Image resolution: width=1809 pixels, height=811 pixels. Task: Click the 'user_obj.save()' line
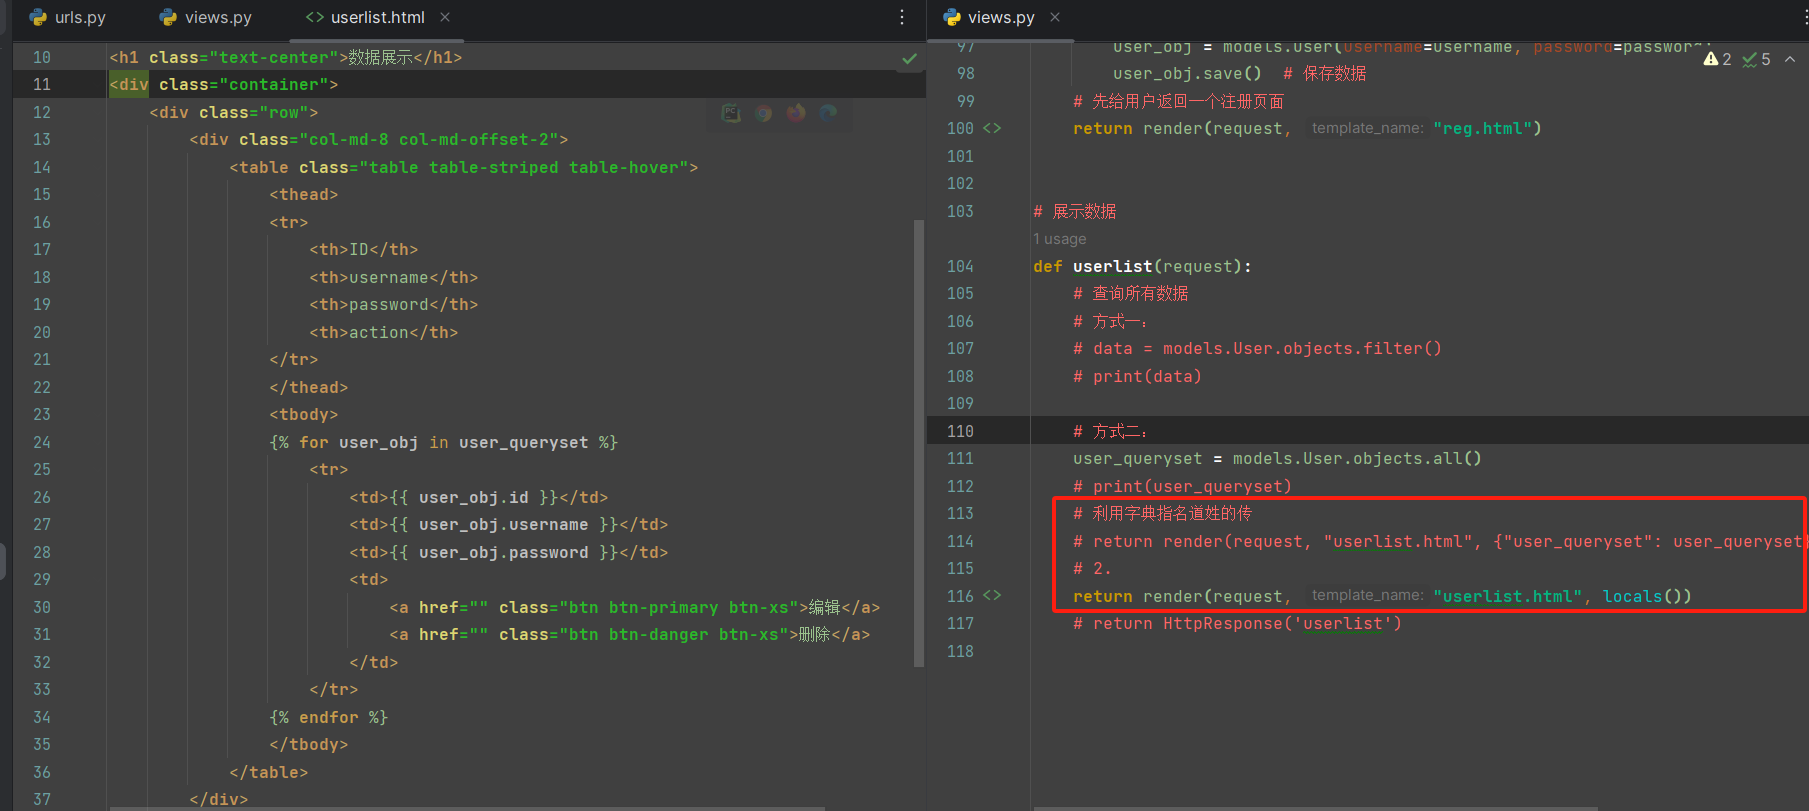click(1187, 73)
